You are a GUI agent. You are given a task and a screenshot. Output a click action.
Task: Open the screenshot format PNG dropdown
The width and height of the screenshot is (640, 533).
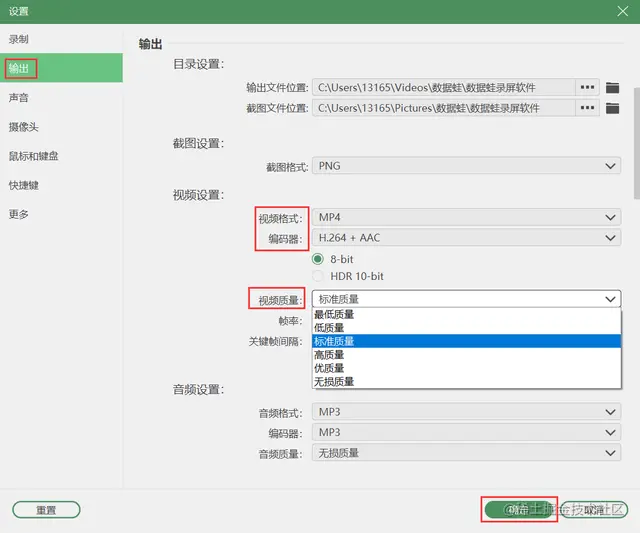coord(467,166)
